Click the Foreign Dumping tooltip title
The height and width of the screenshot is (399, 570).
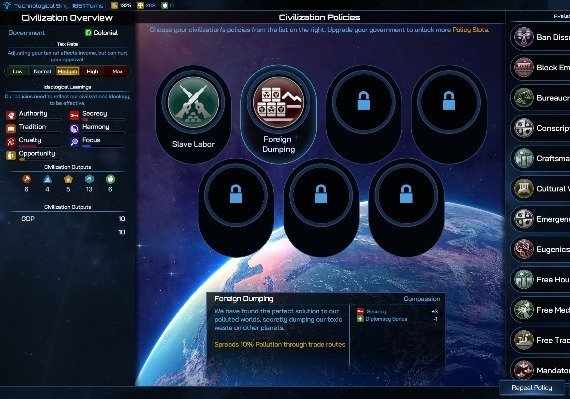click(x=244, y=299)
